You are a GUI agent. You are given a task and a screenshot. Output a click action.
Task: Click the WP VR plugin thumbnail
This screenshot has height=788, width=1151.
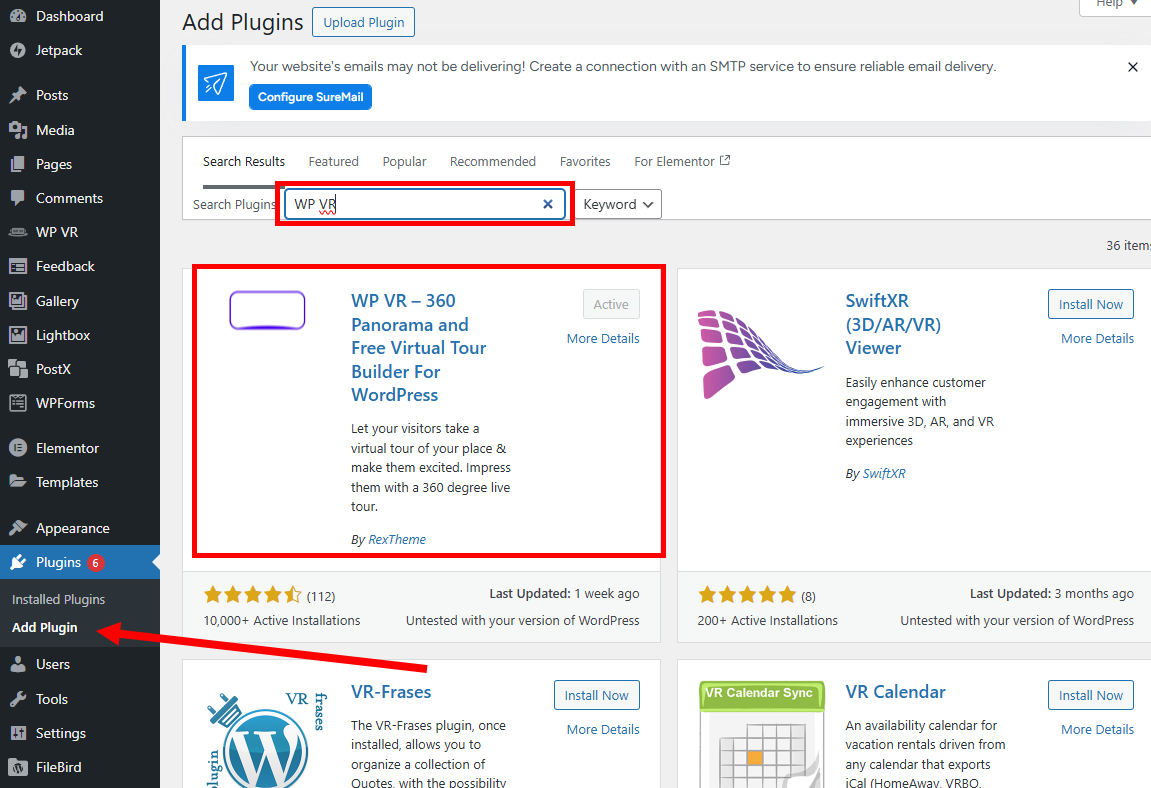click(x=267, y=310)
